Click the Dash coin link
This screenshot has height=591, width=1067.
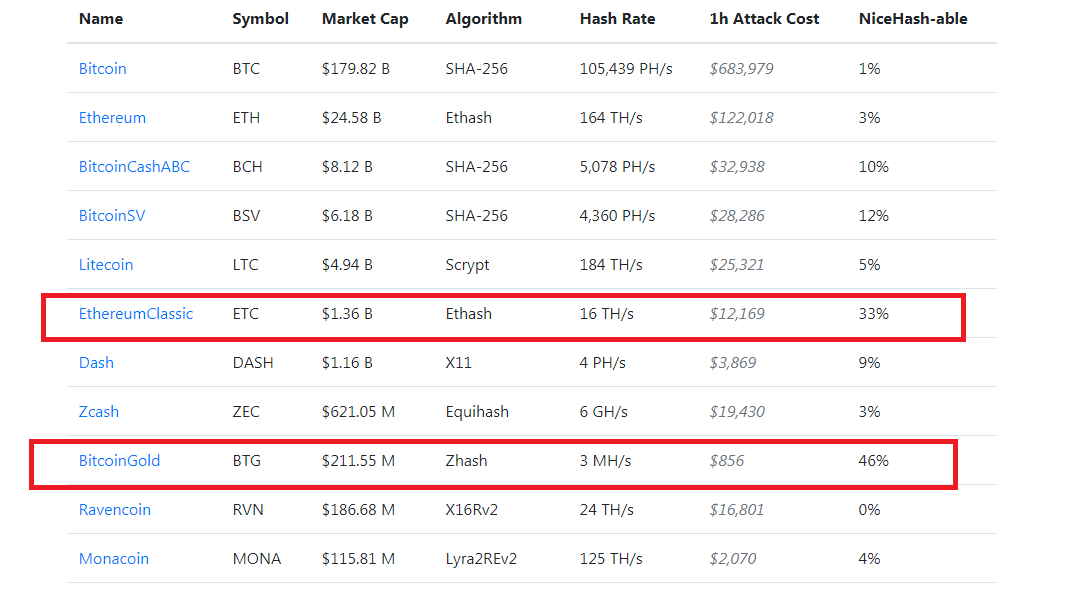point(97,363)
